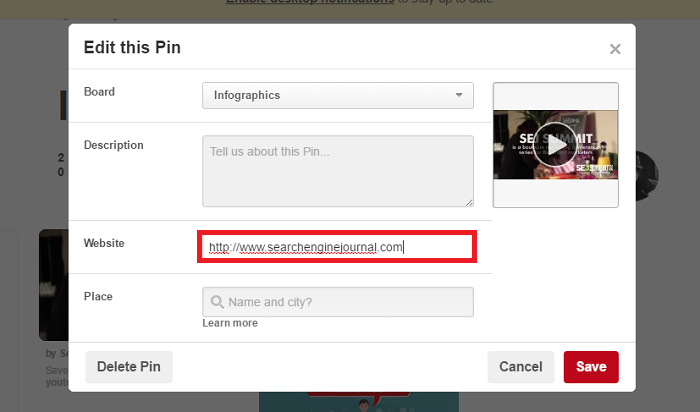Viewport: 700px width, 412px height.
Task: Click the Name and city place field
Action: 345,302
